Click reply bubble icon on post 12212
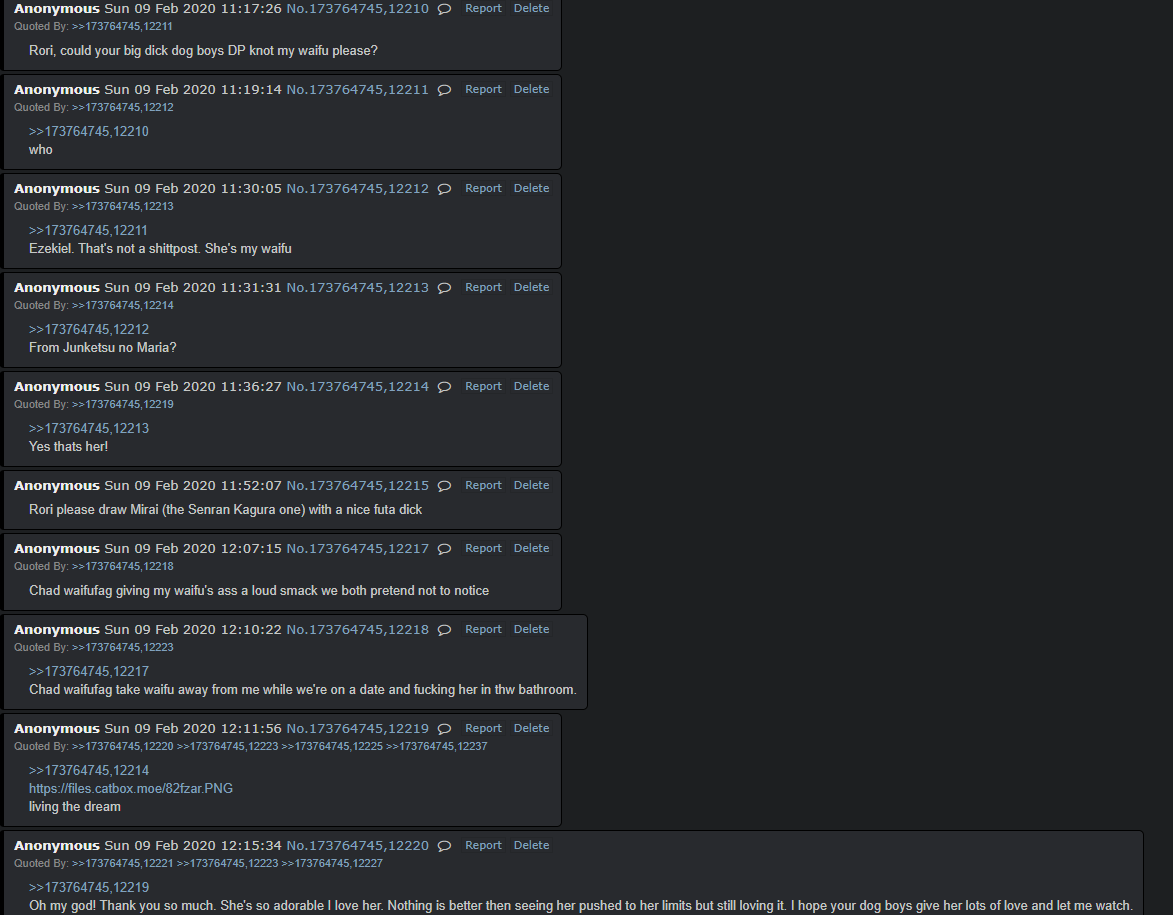 444,189
